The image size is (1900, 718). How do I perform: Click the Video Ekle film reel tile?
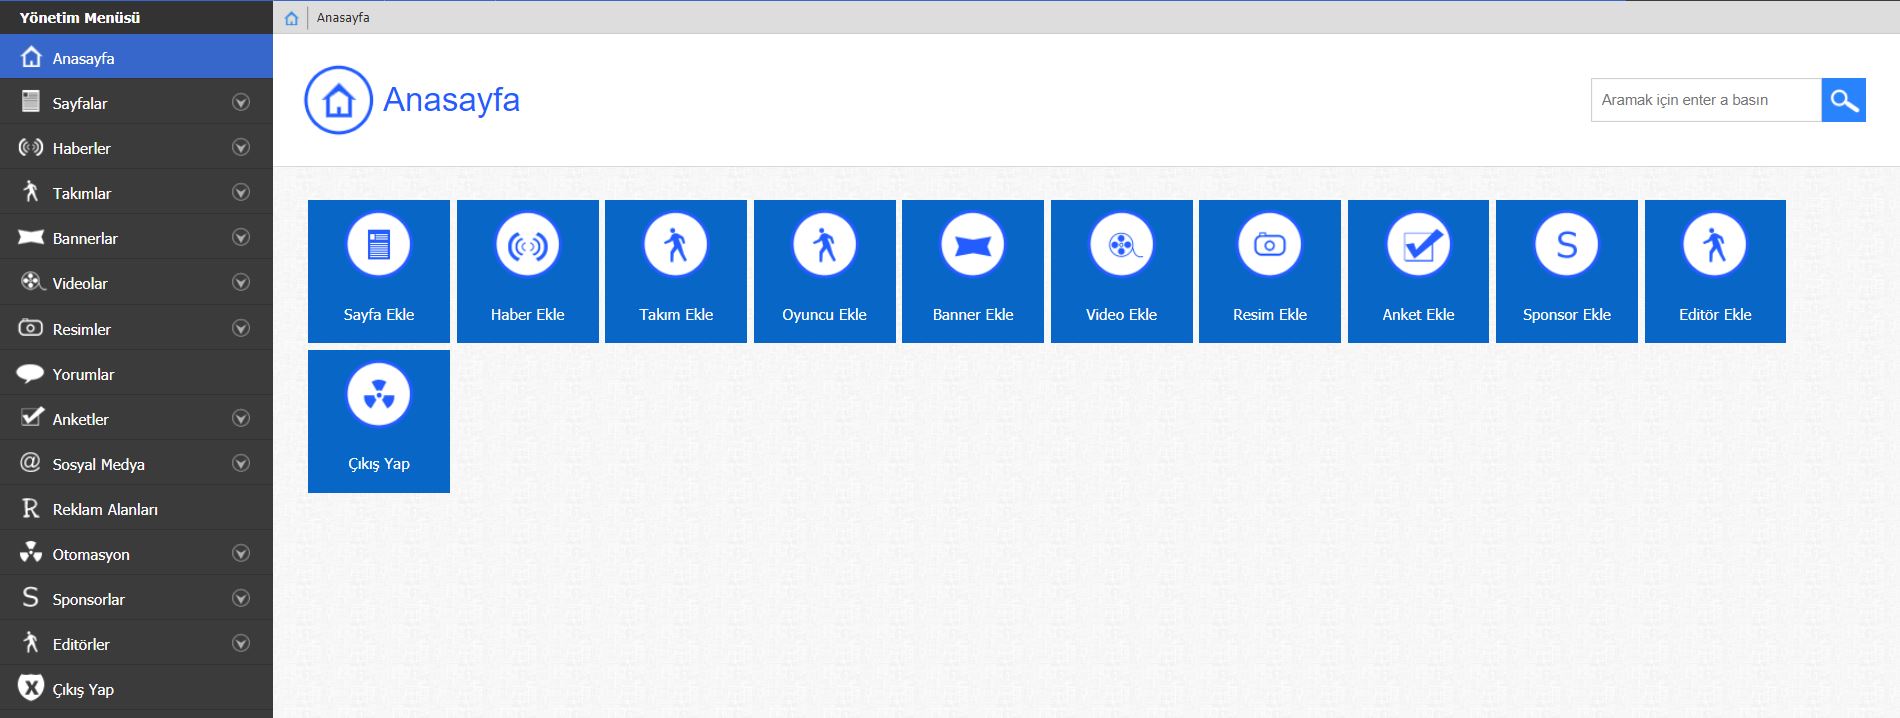[1122, 271]
